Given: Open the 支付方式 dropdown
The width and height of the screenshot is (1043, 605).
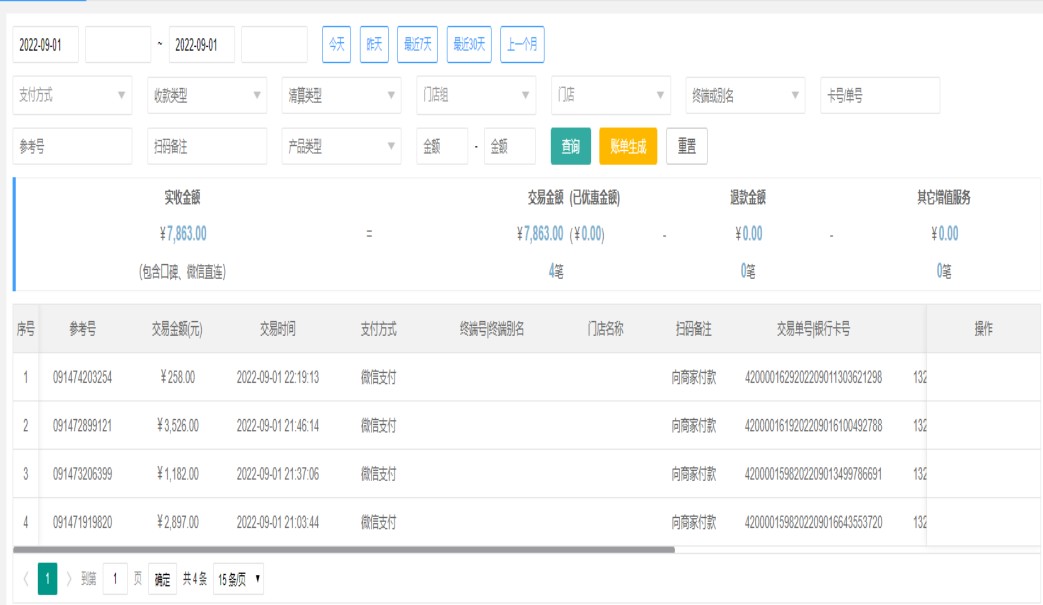Looking at the screenshot, I should (72, 95).
